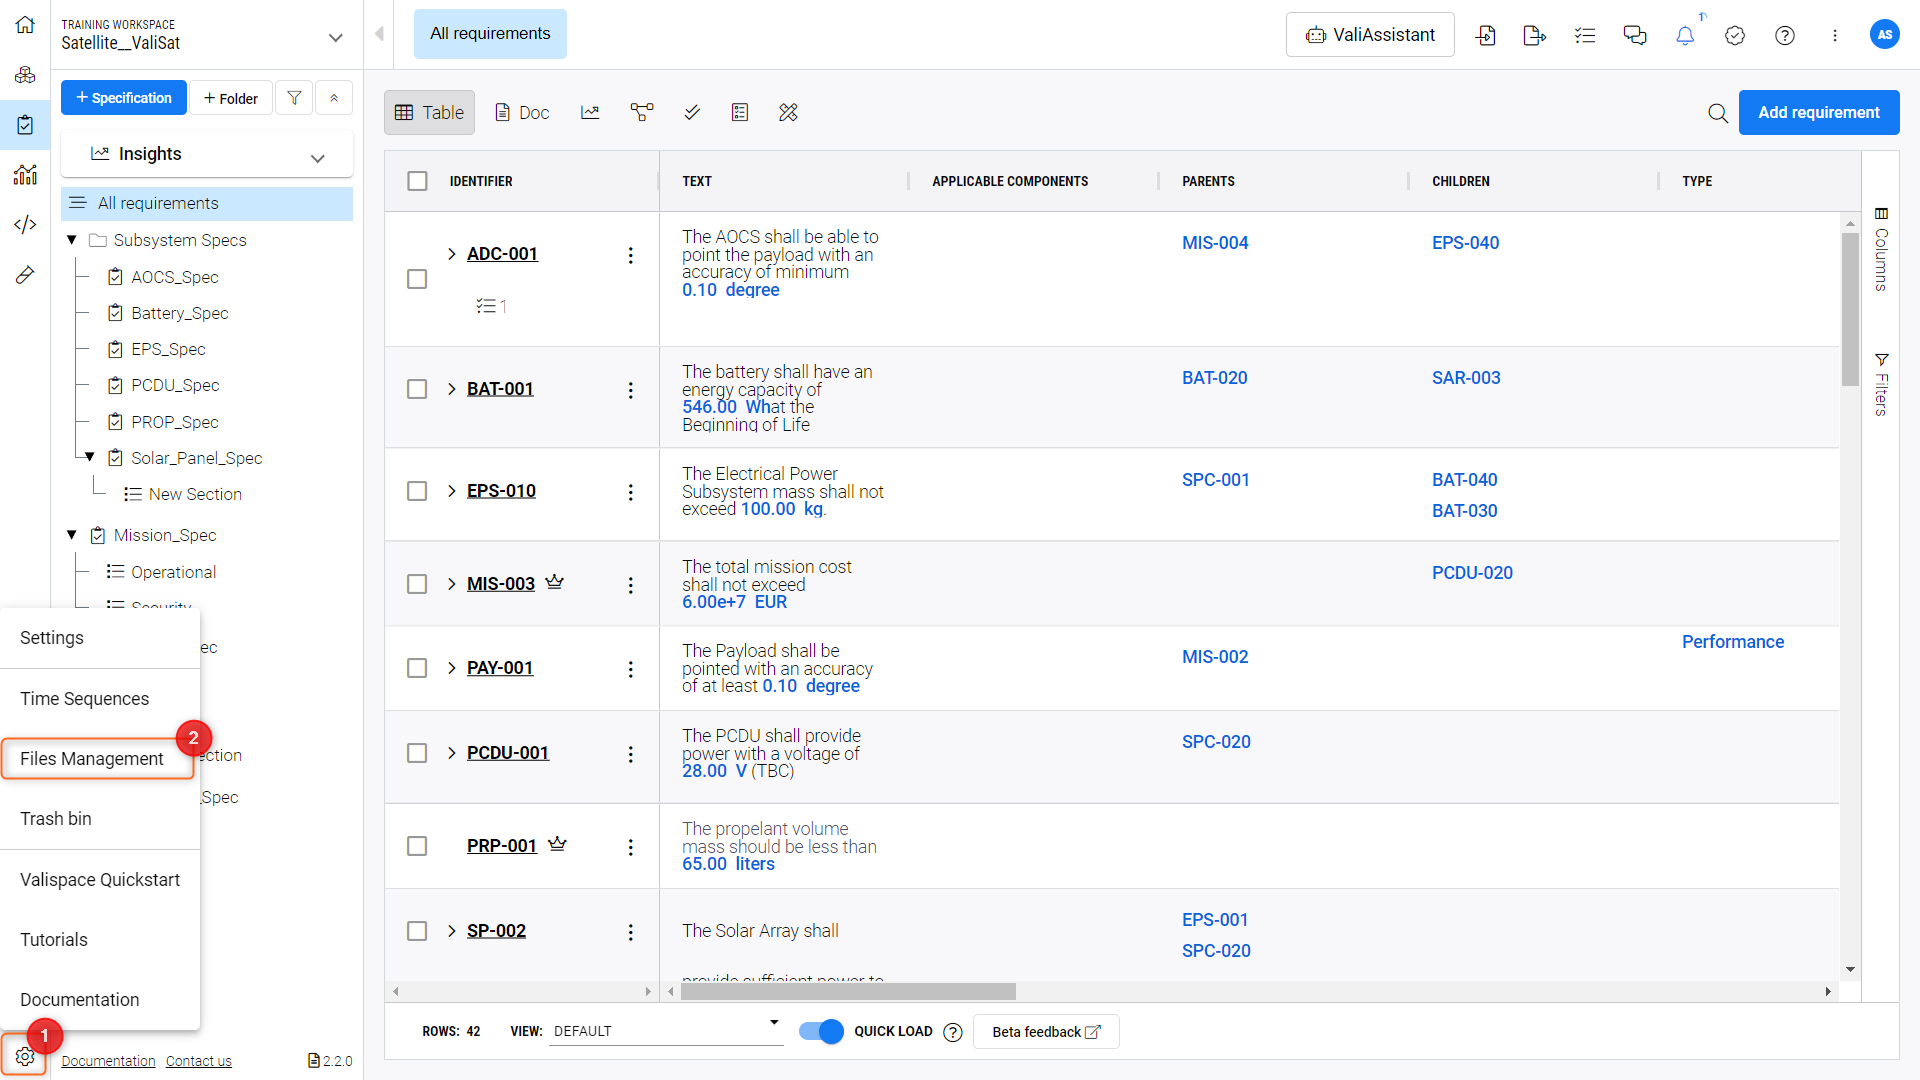Image resolution: width=1920 pixels, height=1080 pixels.
Task: Open the AS user avatar menu
Action: 1884,34
